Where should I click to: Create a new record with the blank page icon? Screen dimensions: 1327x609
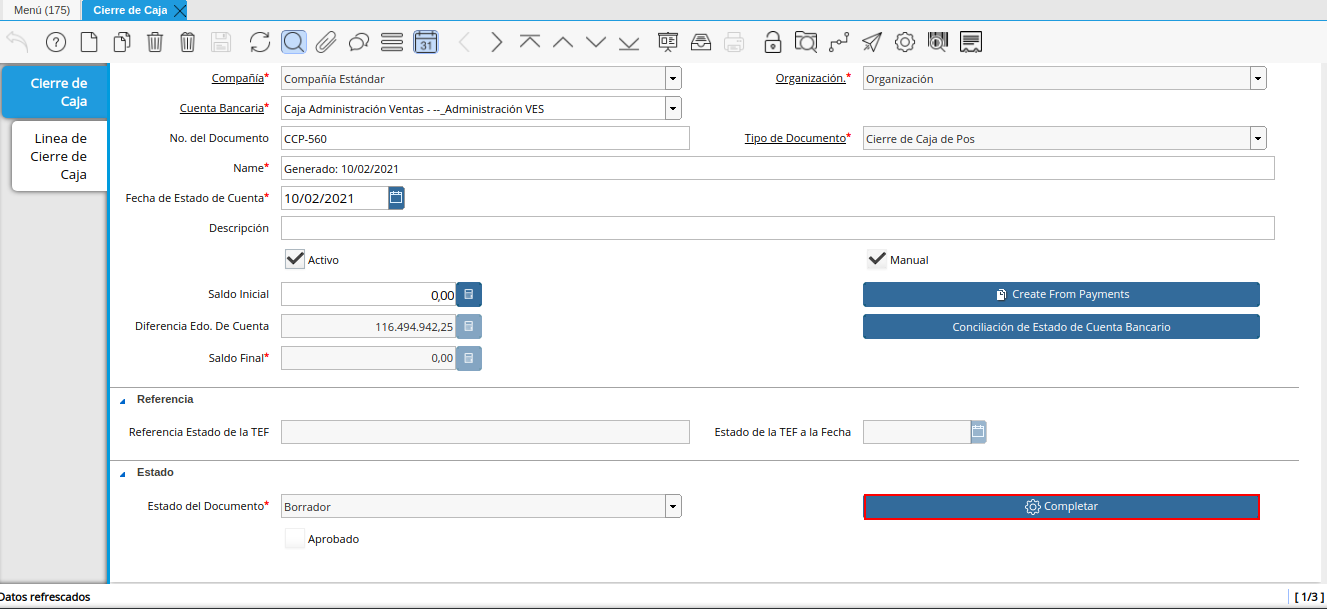pos(89,42)
